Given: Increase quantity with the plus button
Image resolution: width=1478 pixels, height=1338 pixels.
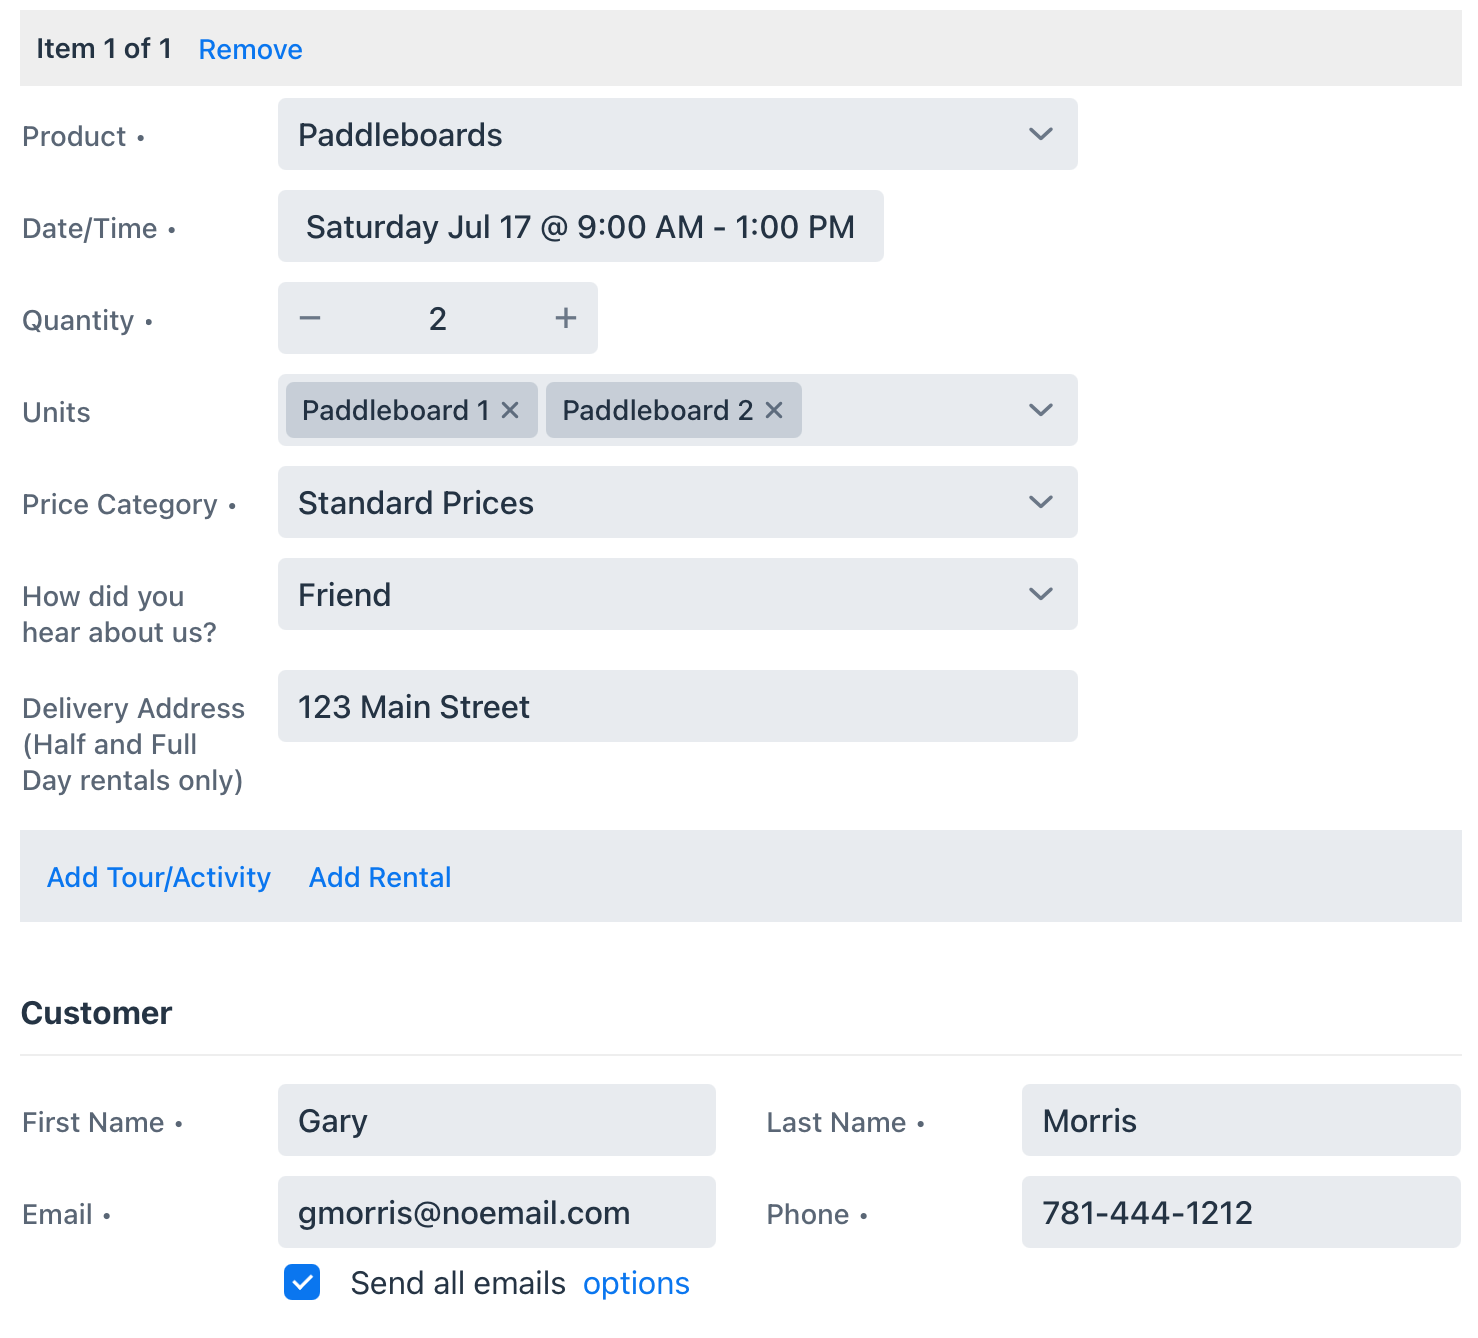Looking at the screenshot, I should coord(566,318).
